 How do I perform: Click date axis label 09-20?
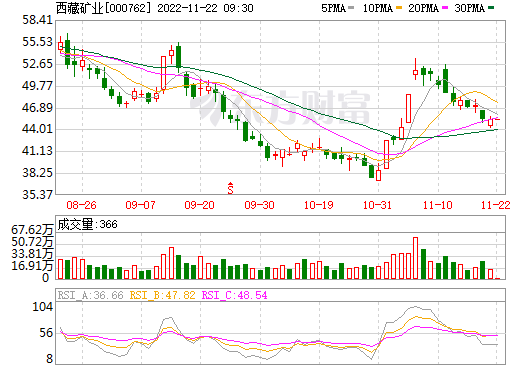(200, 205)
